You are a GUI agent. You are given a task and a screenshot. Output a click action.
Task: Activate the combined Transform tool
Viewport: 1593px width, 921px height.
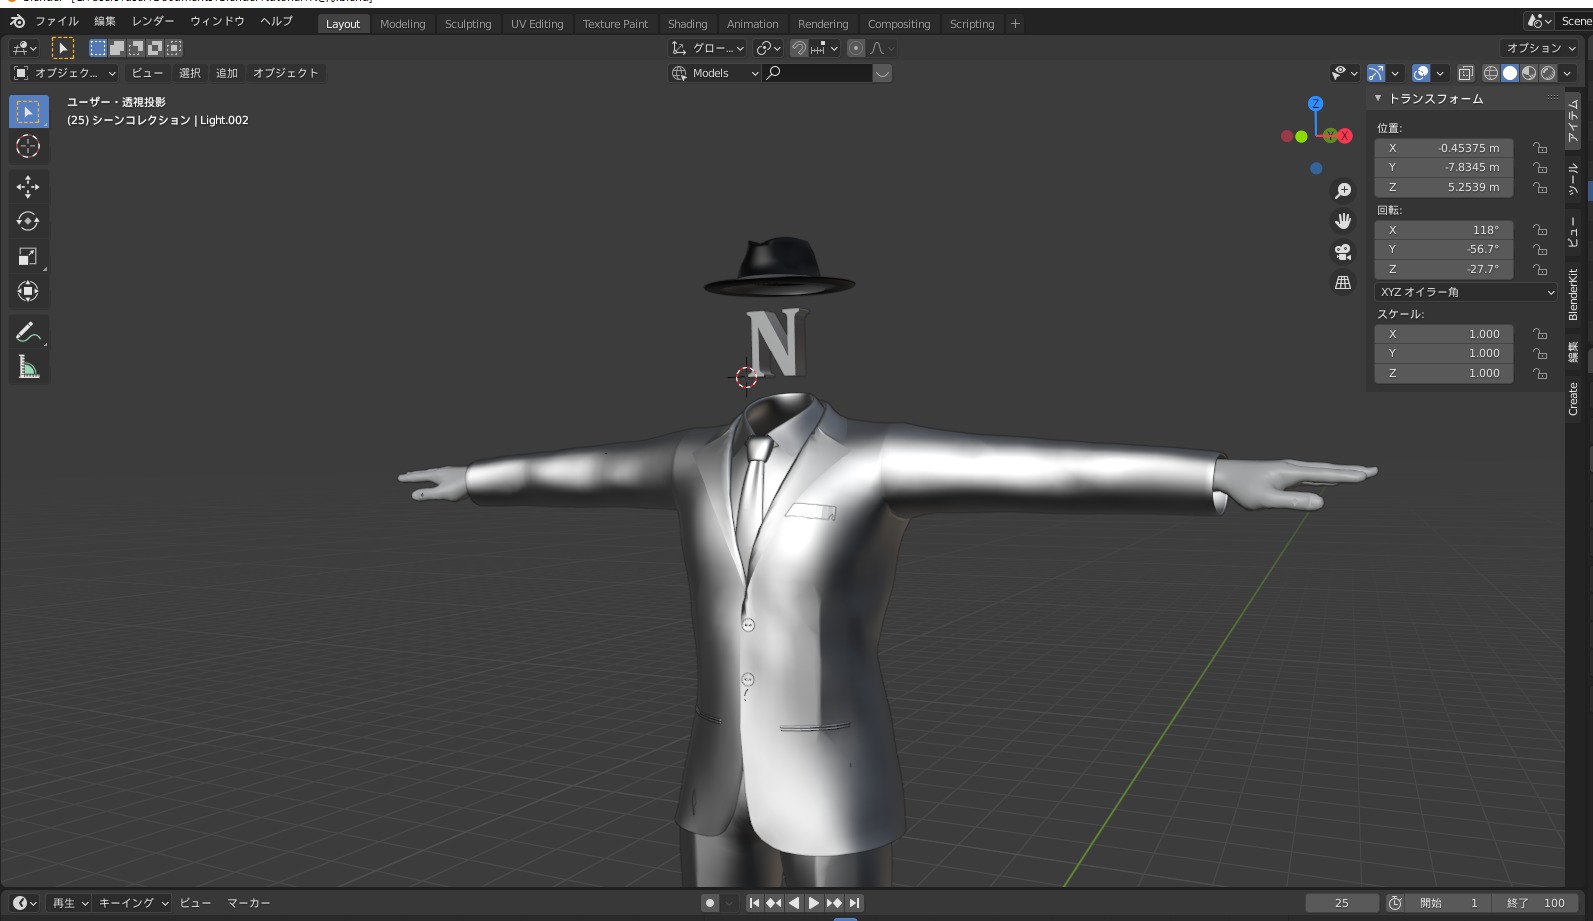click(28, 291)
